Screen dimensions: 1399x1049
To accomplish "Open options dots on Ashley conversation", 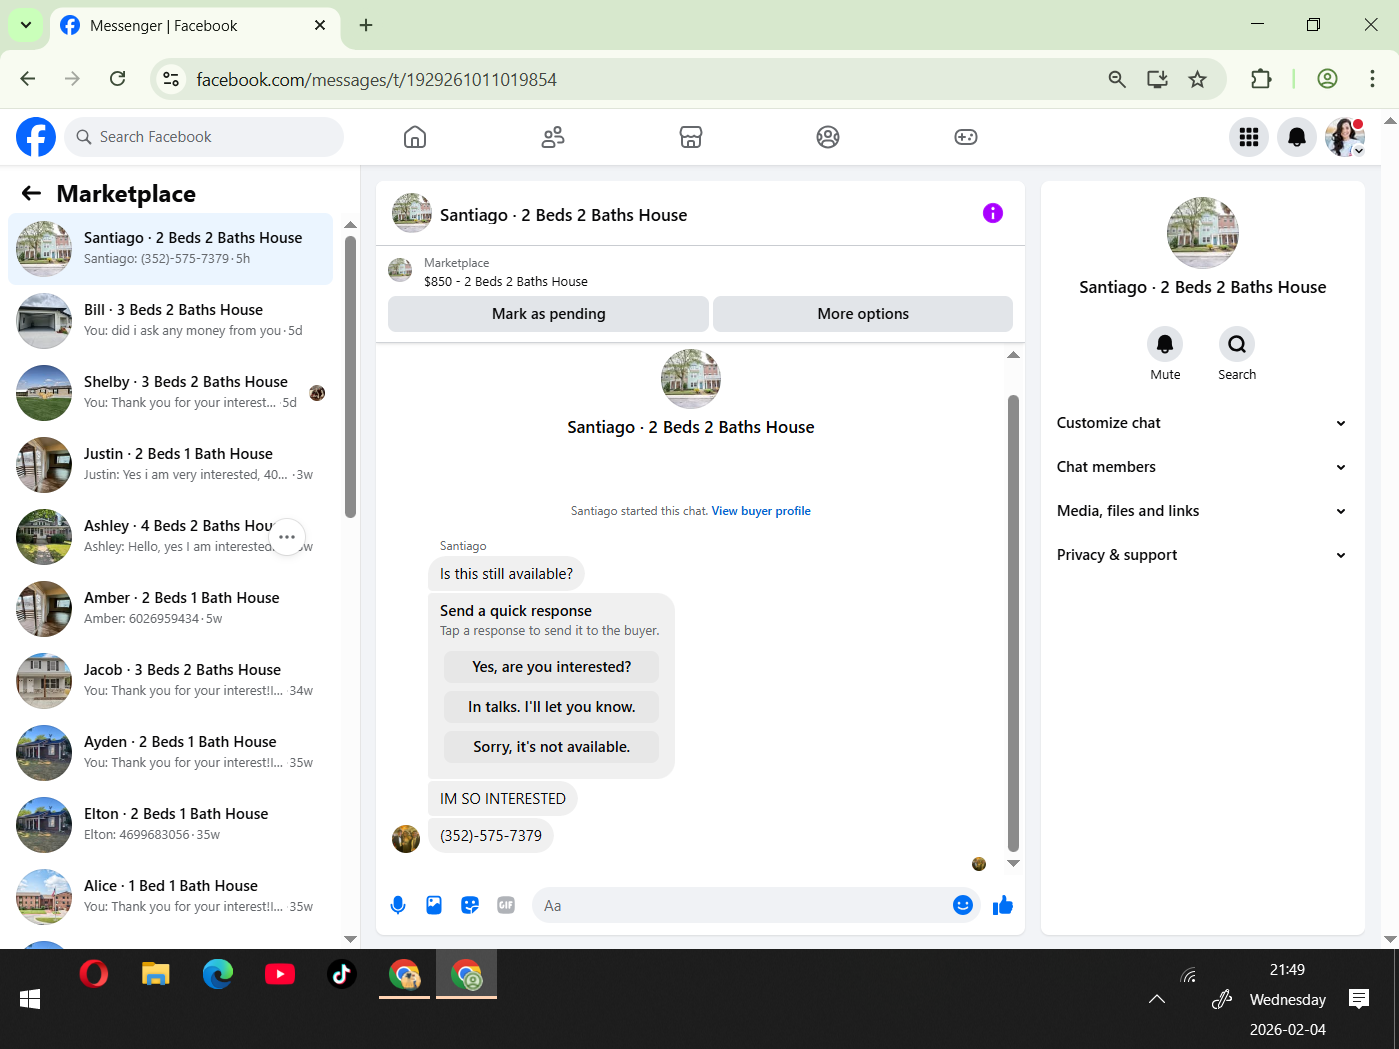I will click(287, 537).
